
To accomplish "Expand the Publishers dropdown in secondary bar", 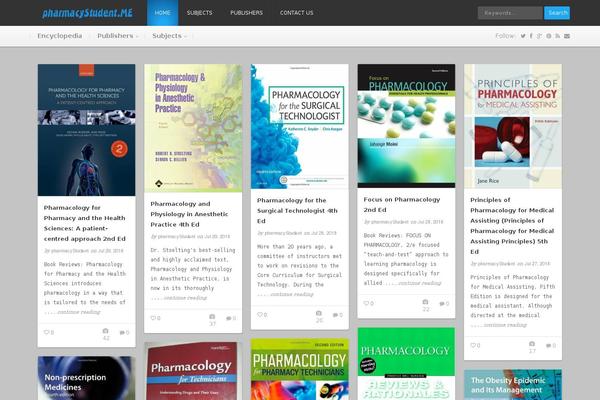I will click(x=117, y=36).
